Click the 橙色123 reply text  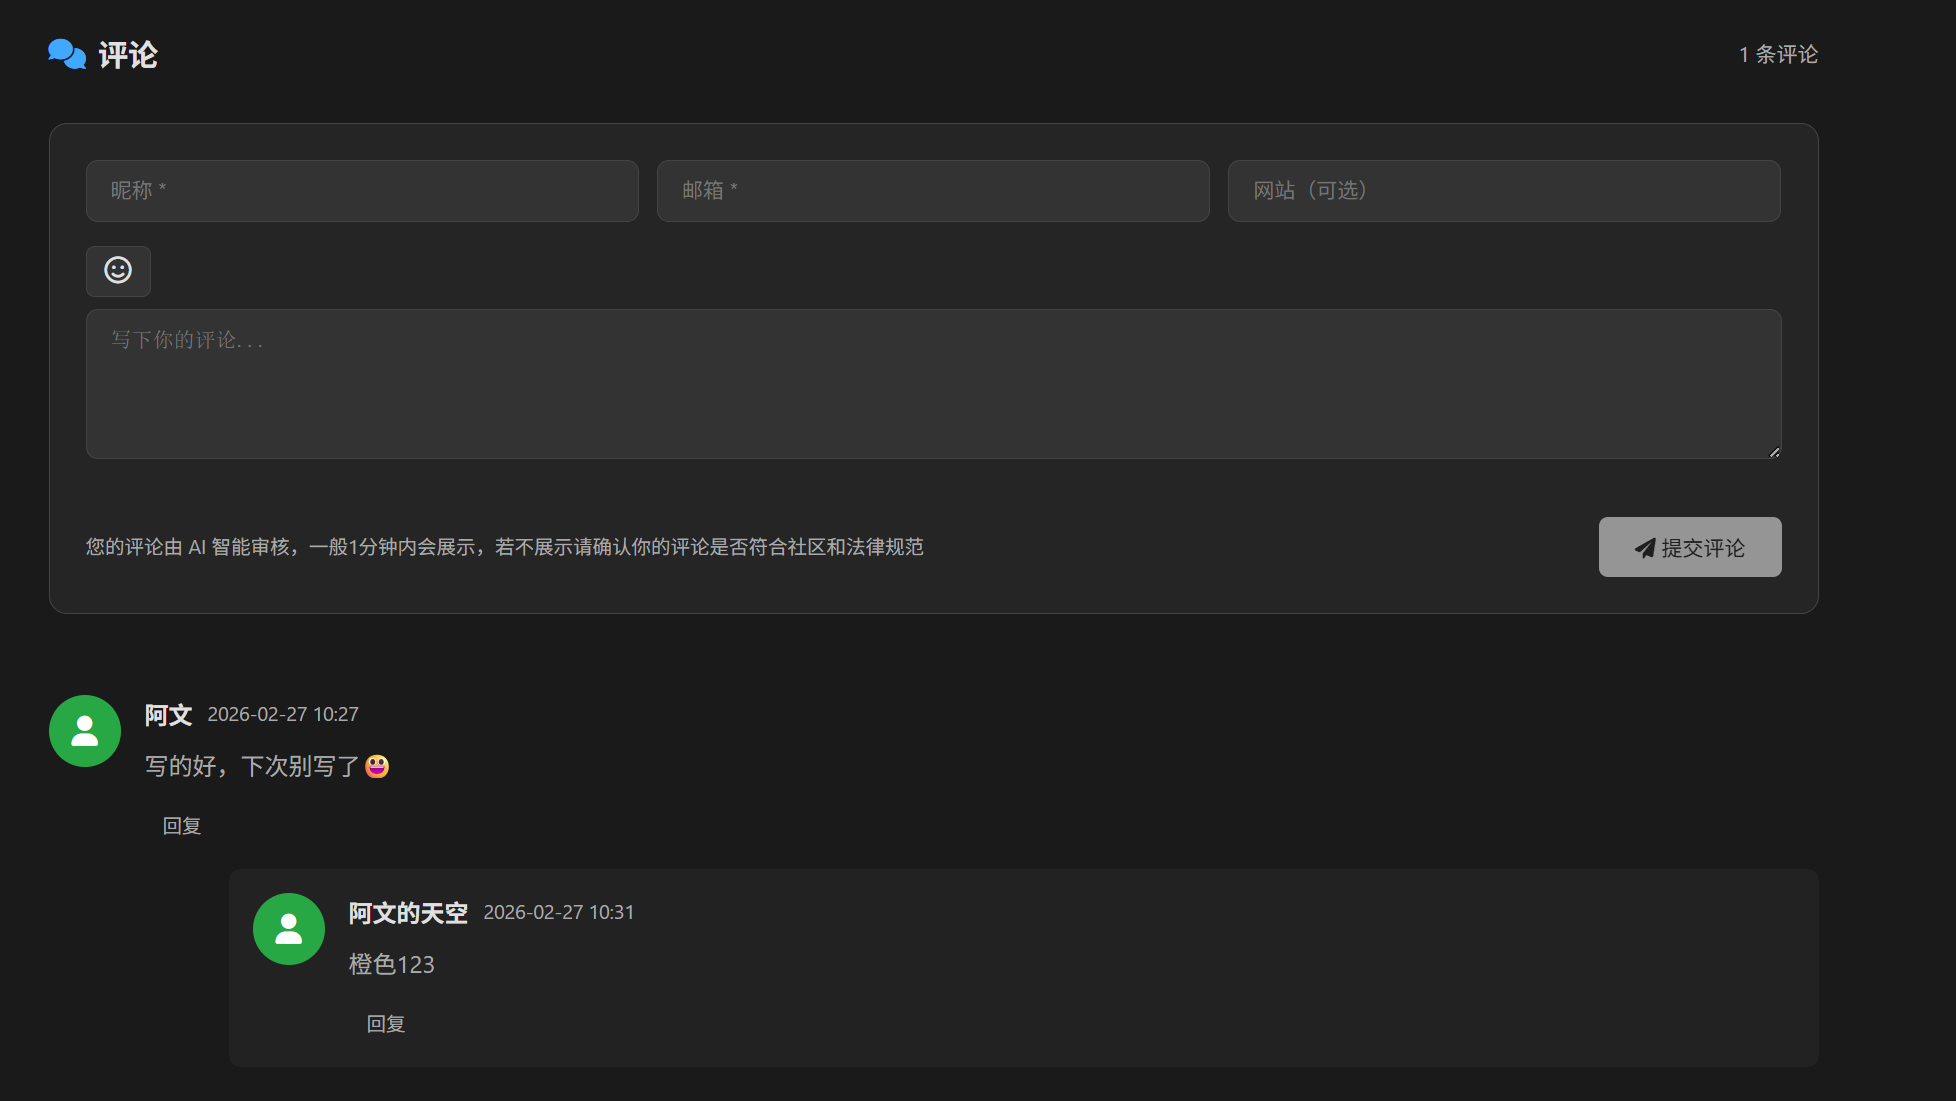[x=392, y=965]
